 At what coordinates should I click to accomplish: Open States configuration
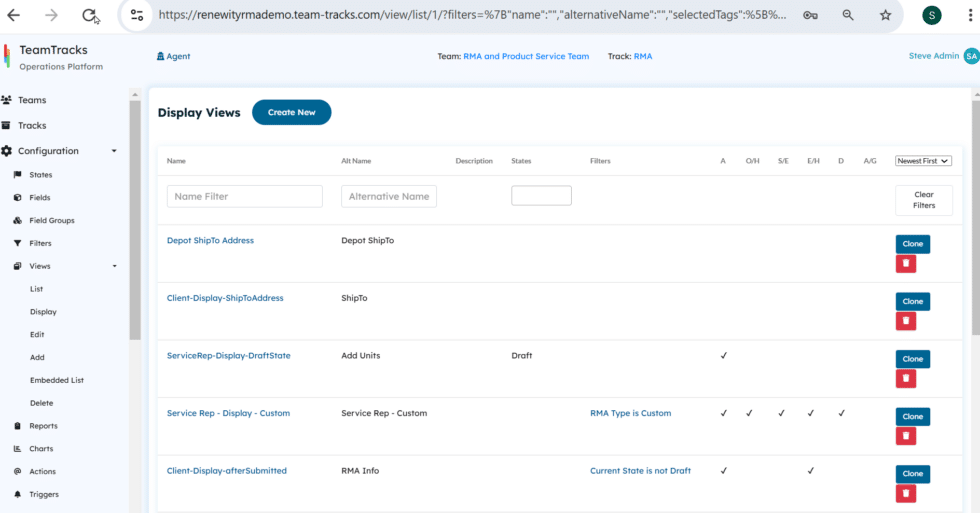[x=40, y=175]
